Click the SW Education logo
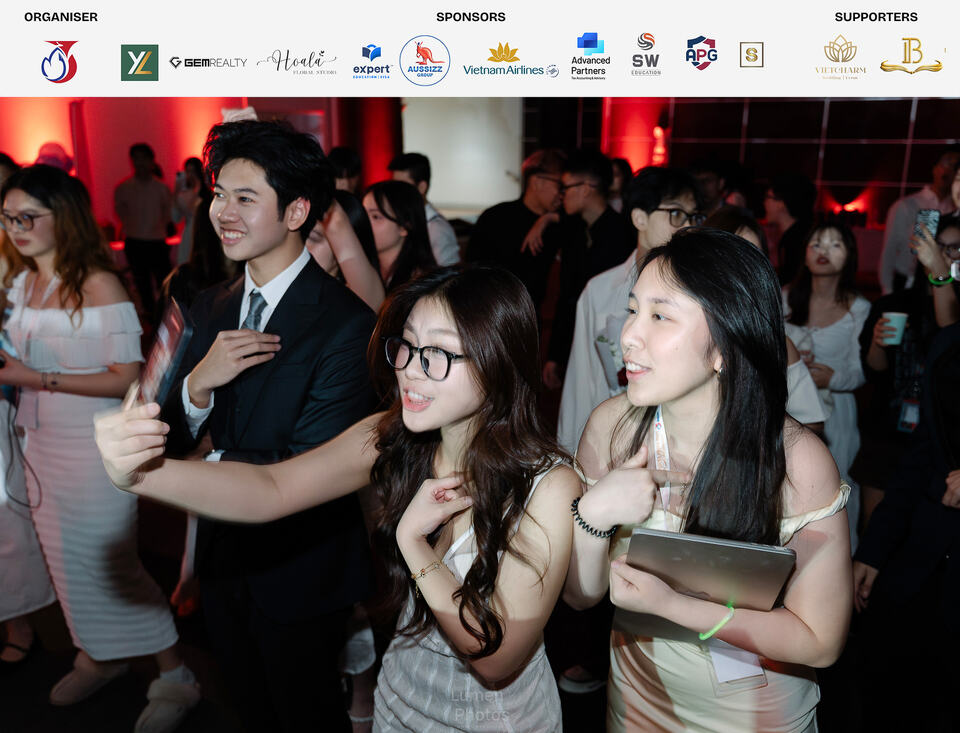Image resolution: width=960 pixels, height=733 pixels. [646, 54]
